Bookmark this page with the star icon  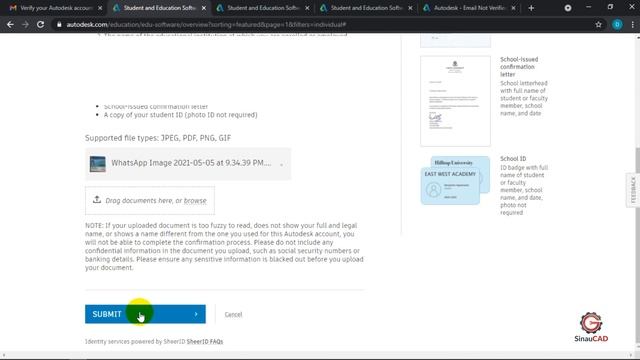click(x=598, y=24)
